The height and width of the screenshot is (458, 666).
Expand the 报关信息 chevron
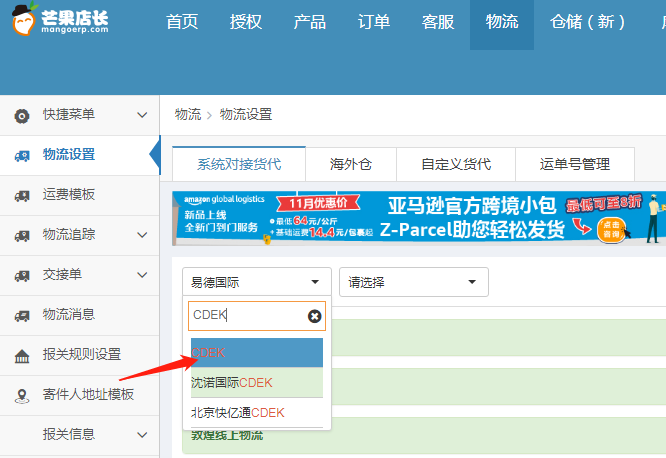pyautogui.click(x=142, y=435)
